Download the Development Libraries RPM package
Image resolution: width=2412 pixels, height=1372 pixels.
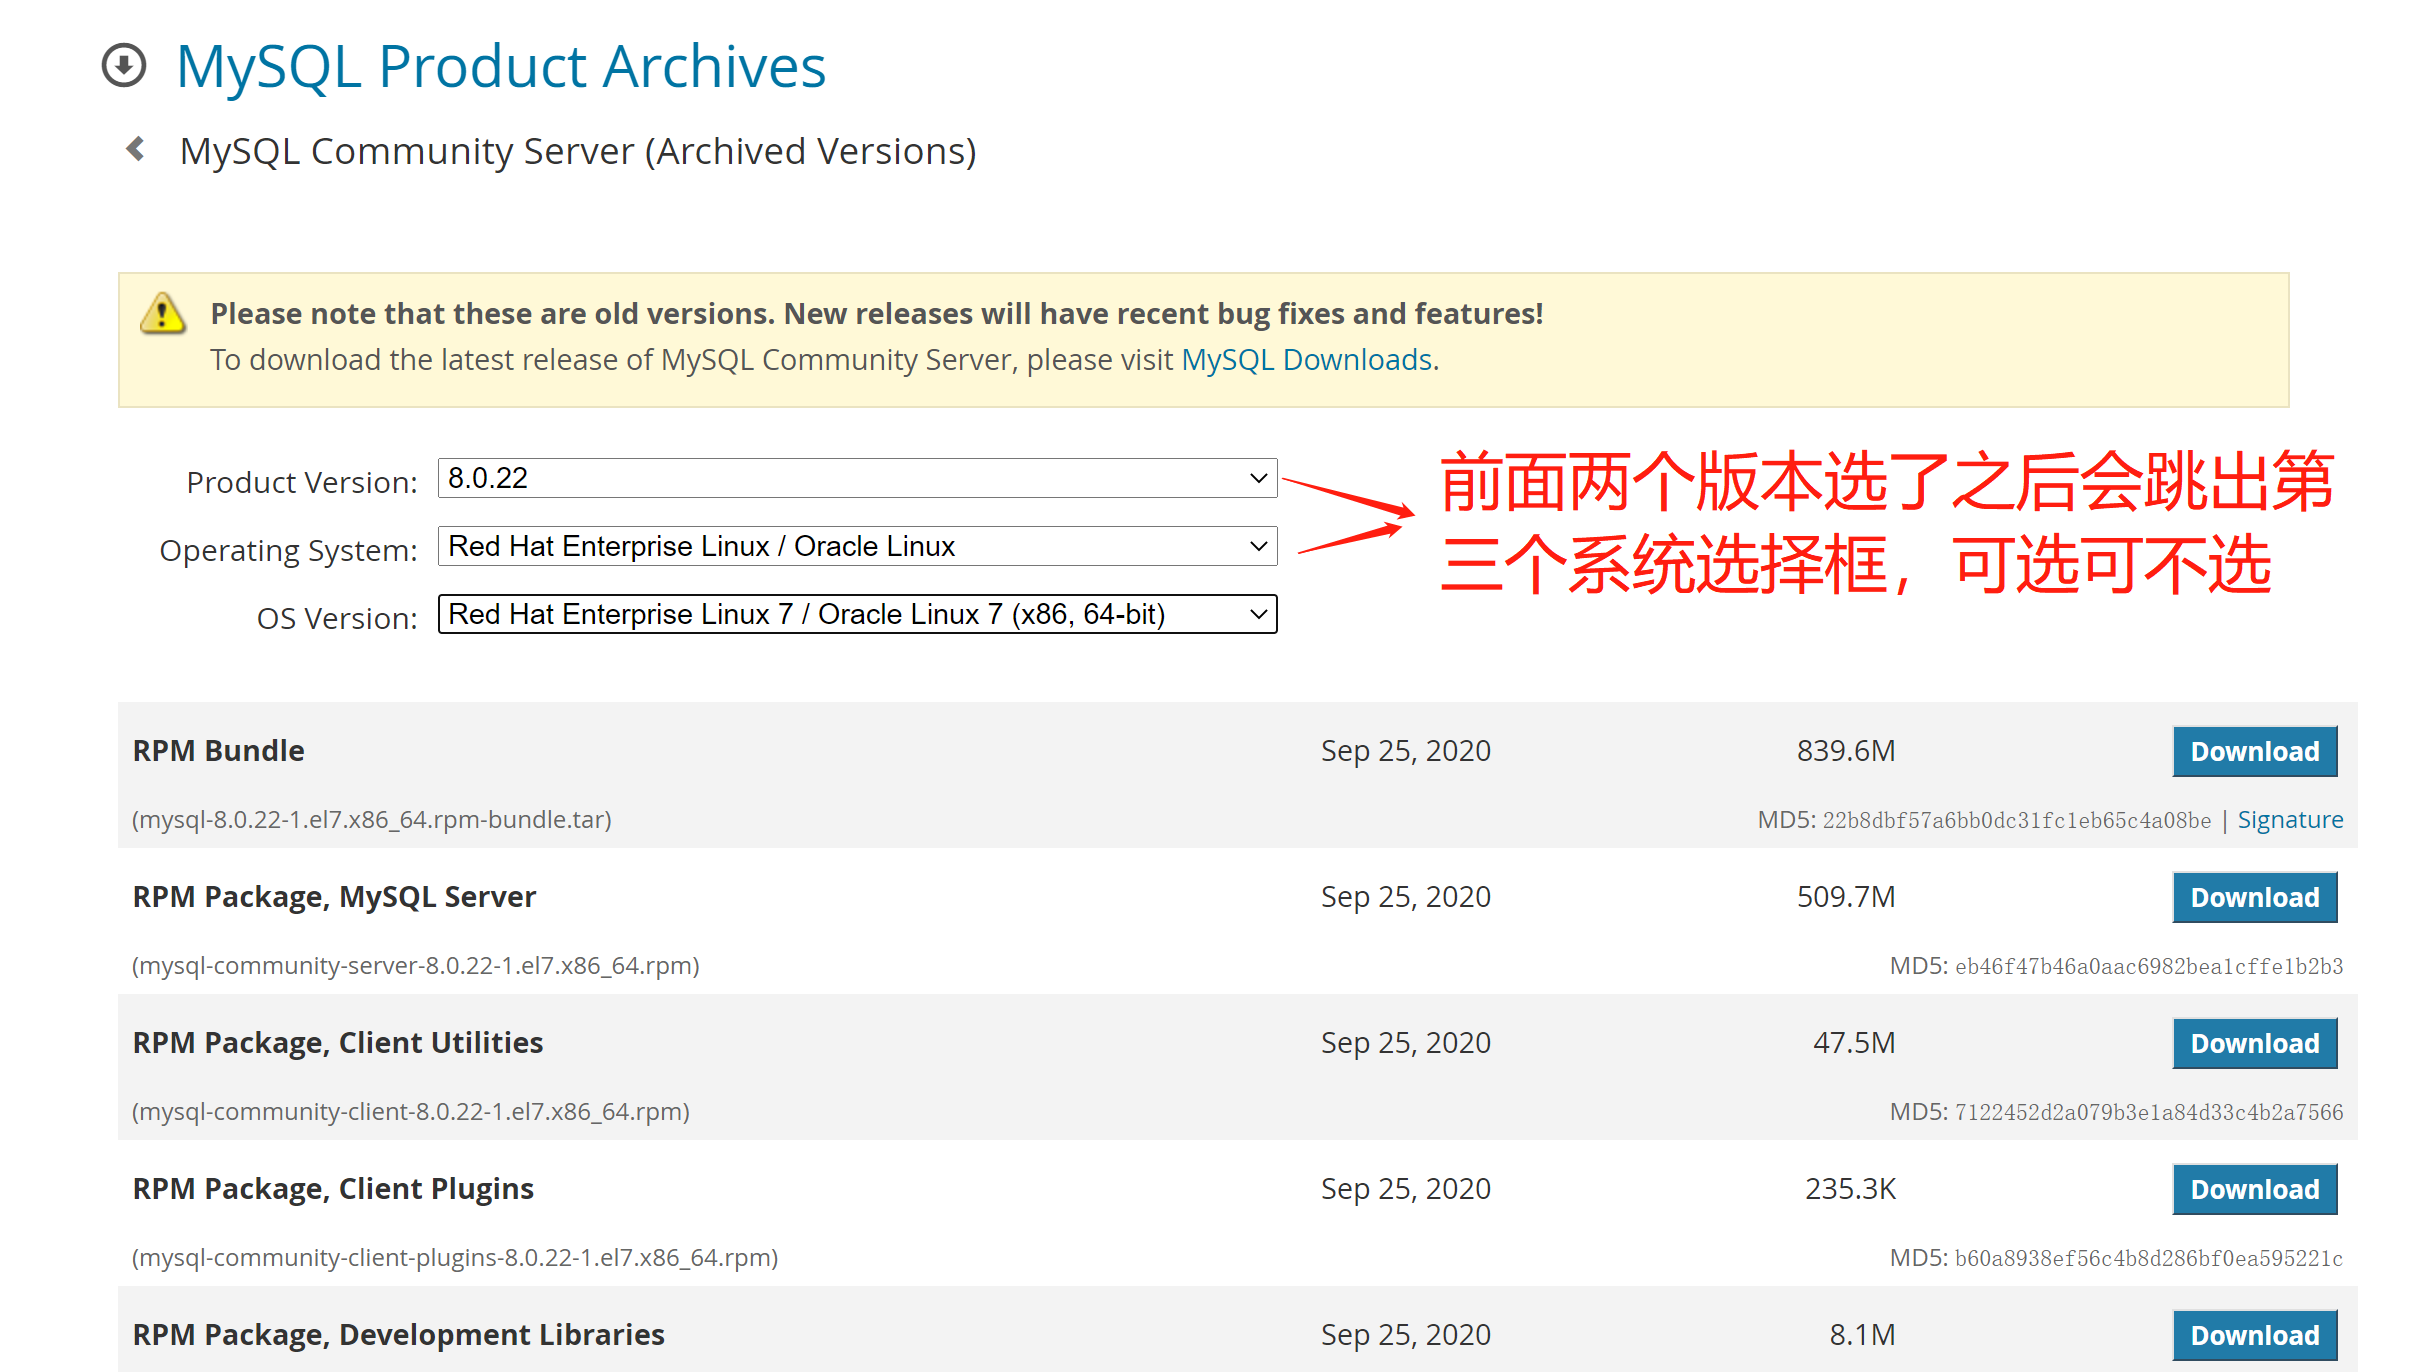[2254, 1335]
